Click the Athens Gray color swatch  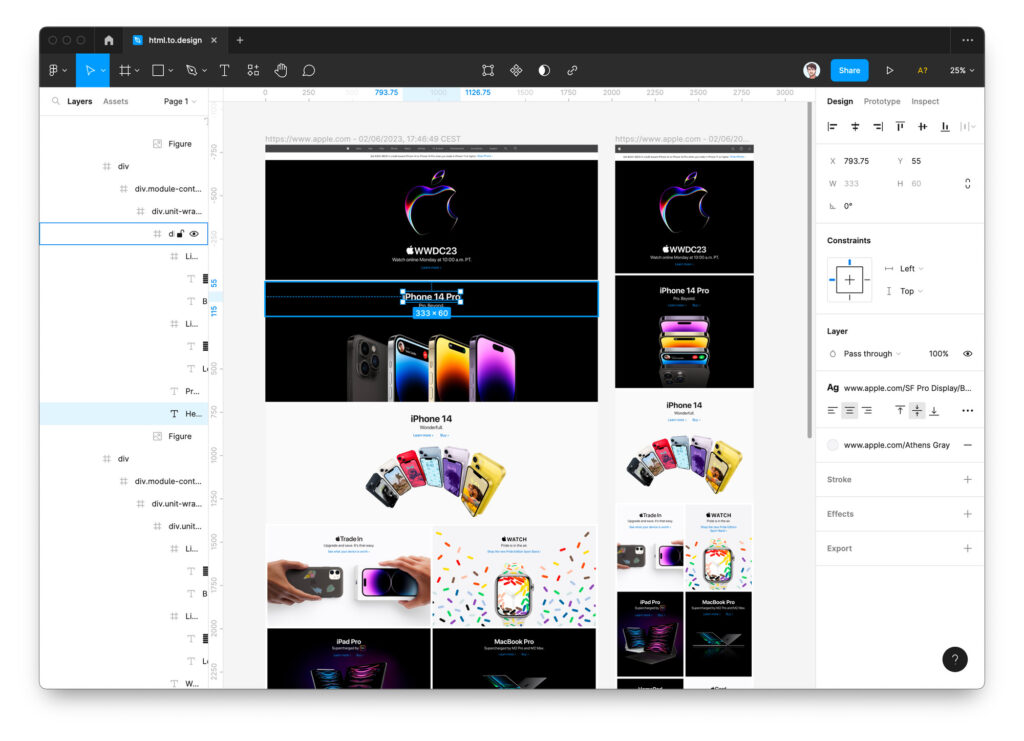click(833, 445)
